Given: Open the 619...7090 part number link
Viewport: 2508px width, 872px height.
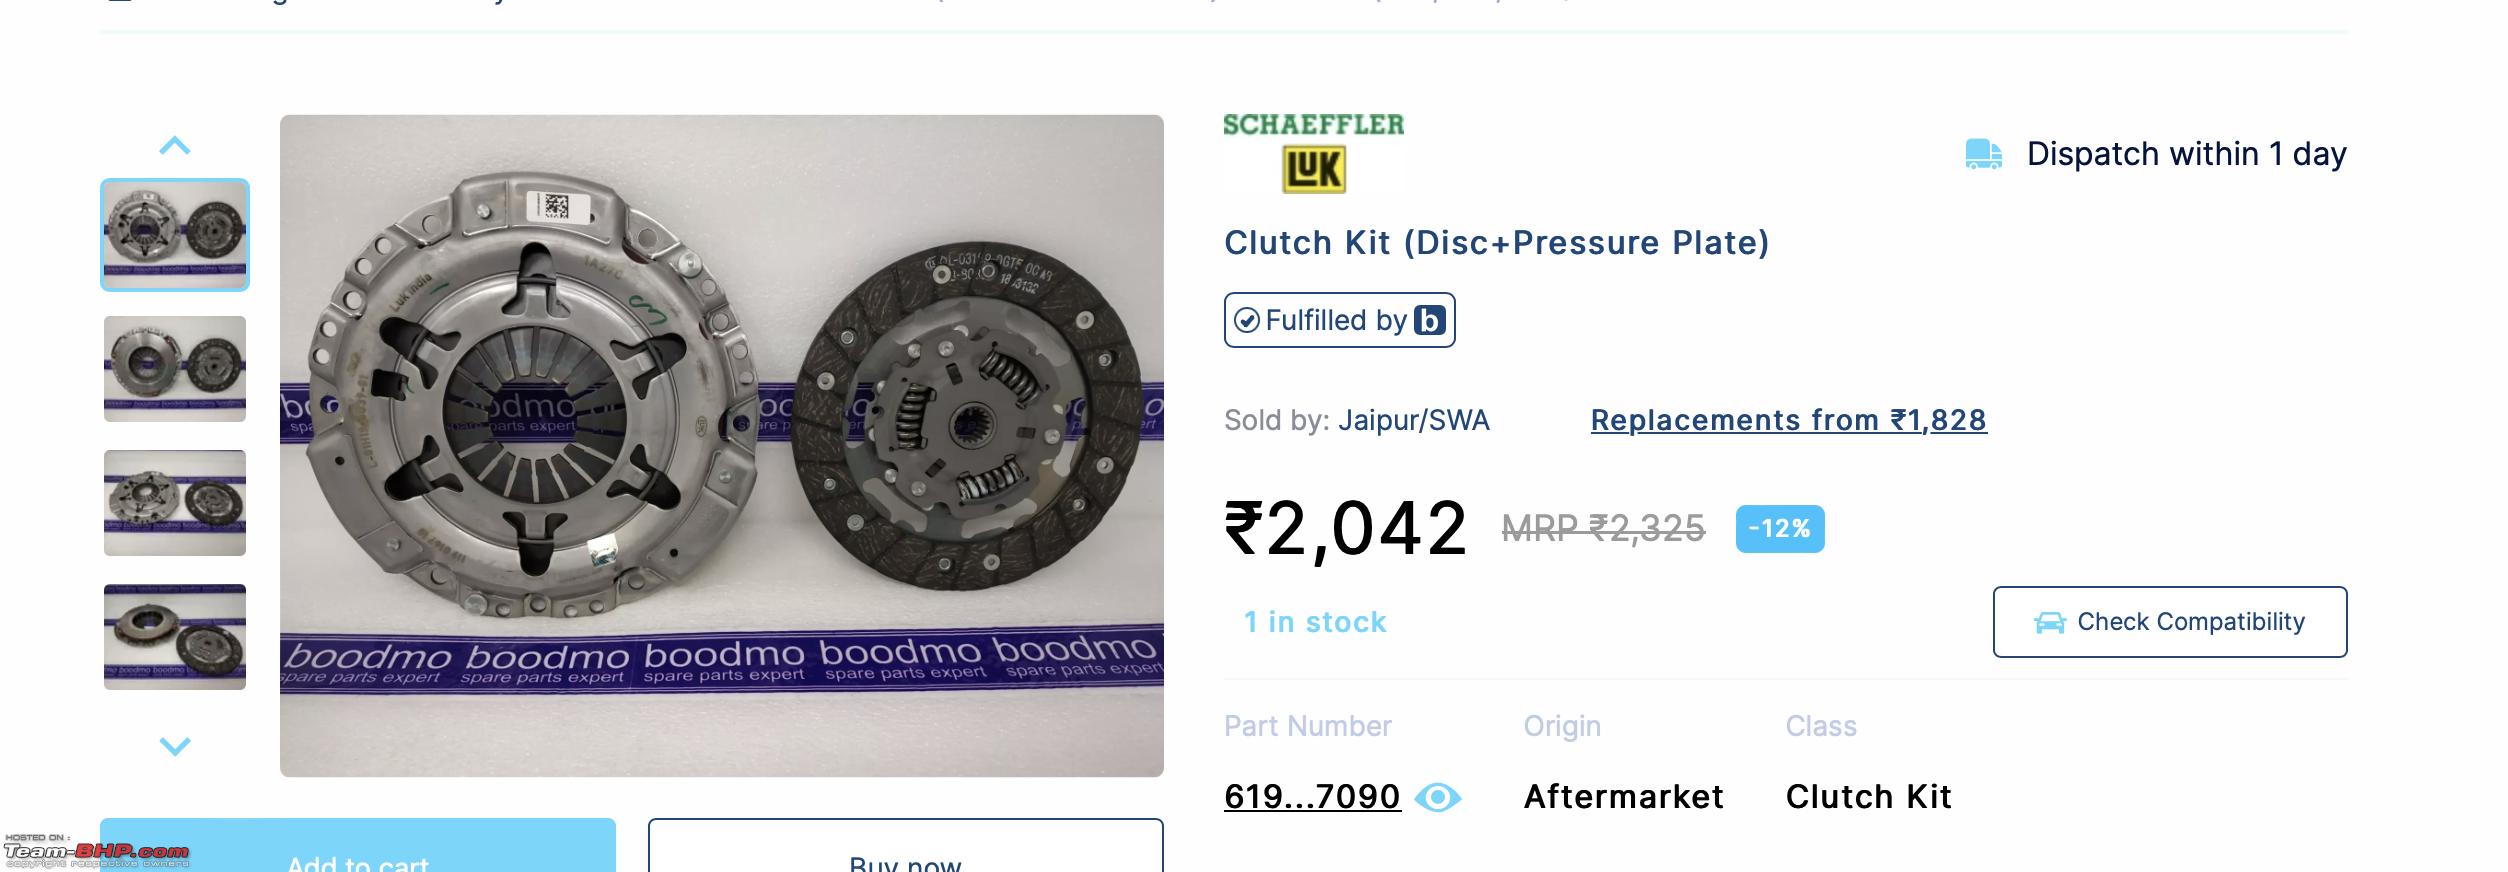Looking at the screenshot, I should (x=1312, y=797).
